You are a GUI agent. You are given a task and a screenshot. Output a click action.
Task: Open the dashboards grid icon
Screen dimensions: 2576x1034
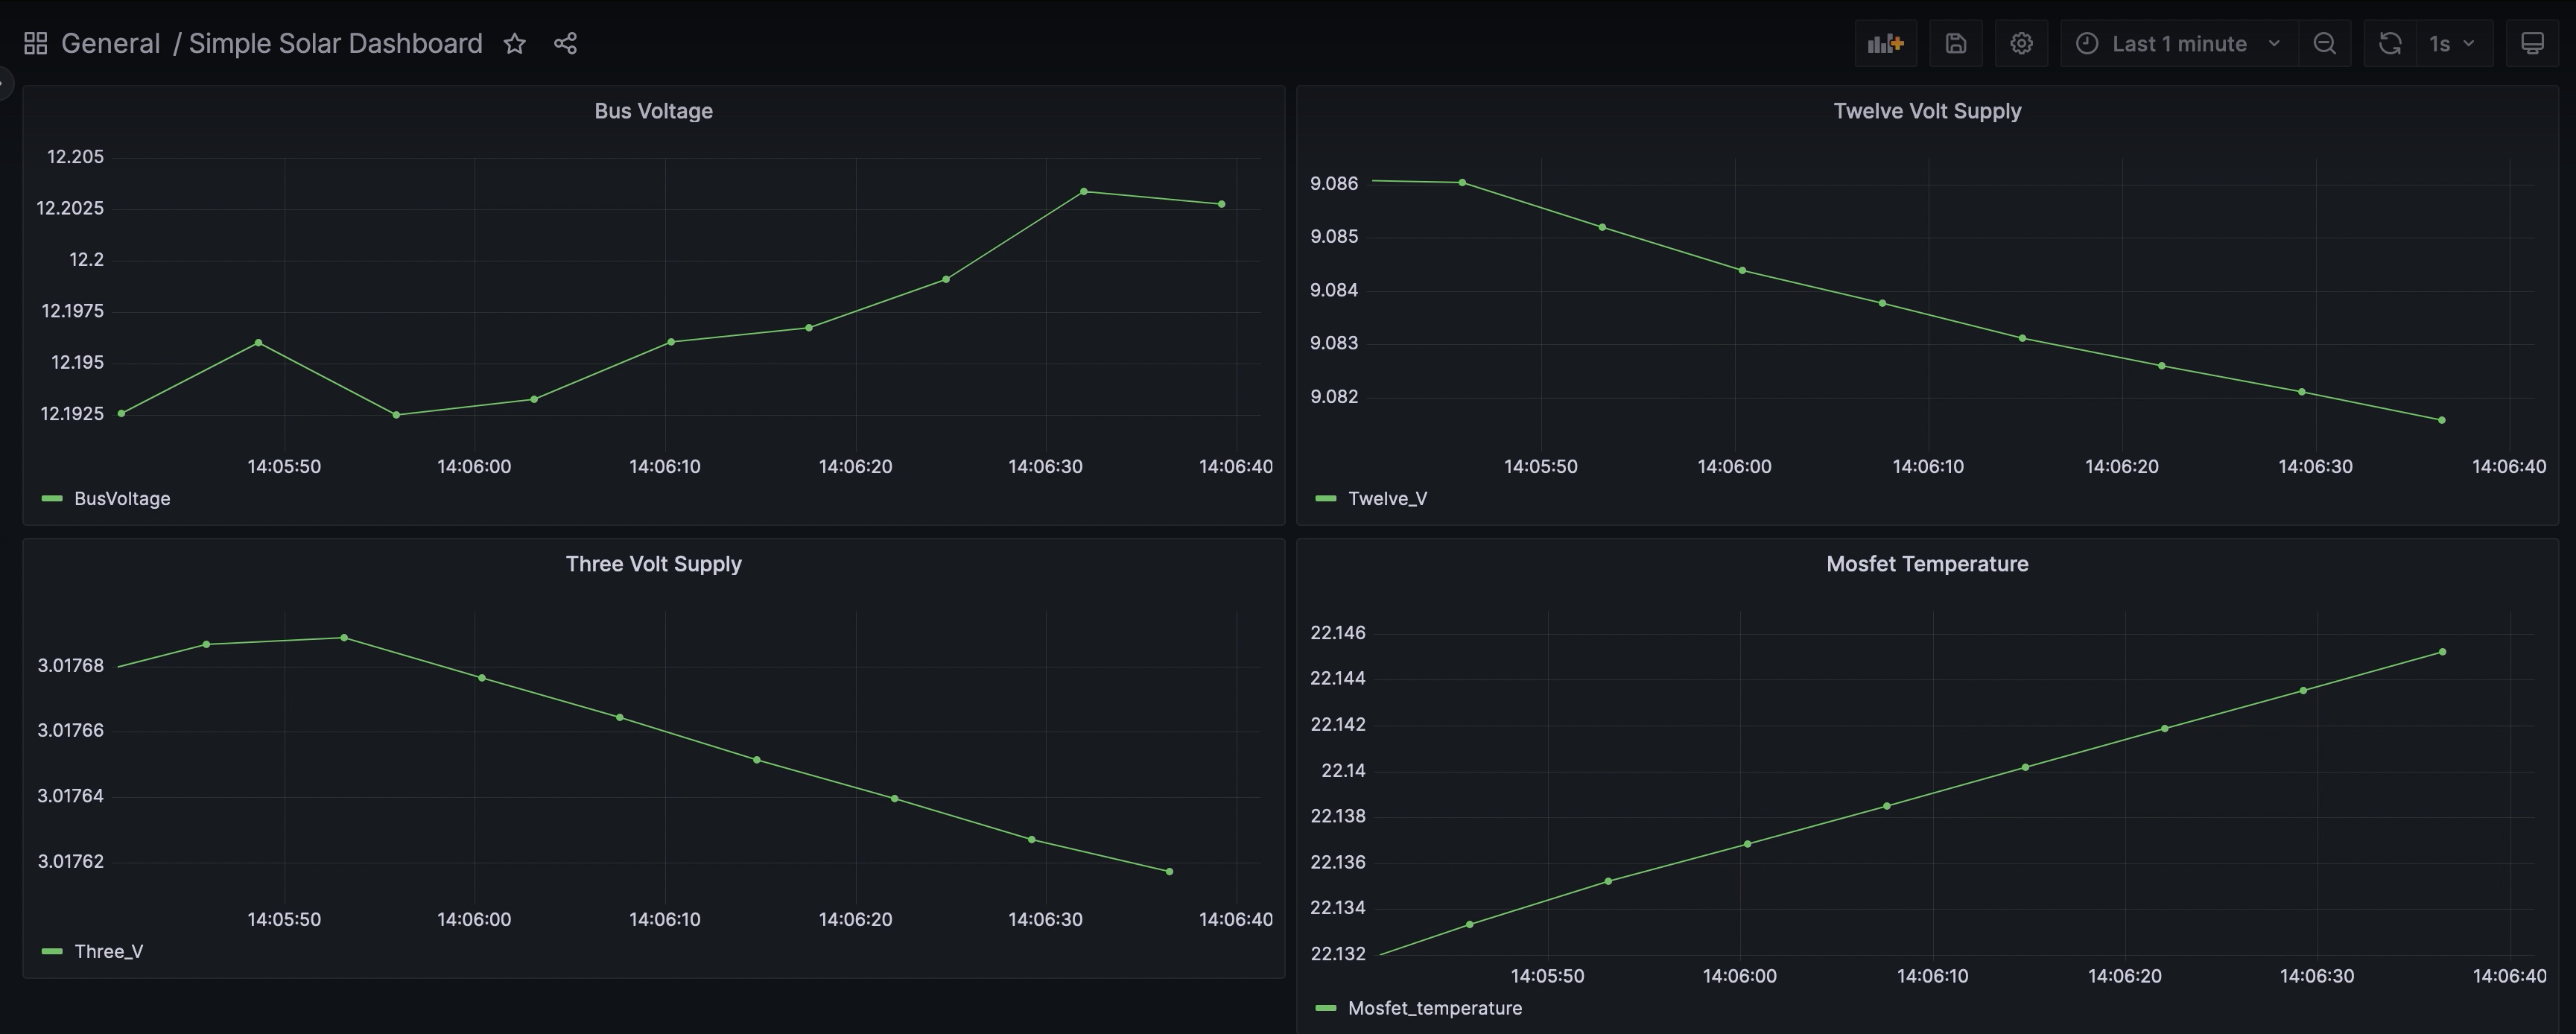(35, 43)
